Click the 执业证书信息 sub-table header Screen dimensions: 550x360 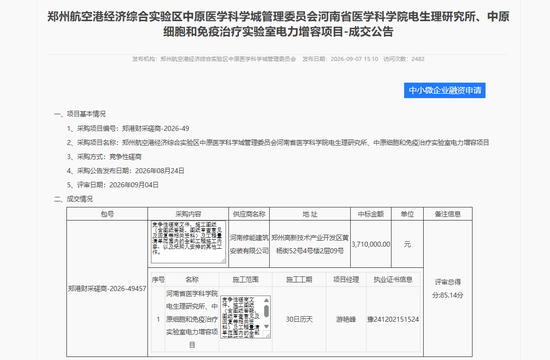tap(393, 280)
